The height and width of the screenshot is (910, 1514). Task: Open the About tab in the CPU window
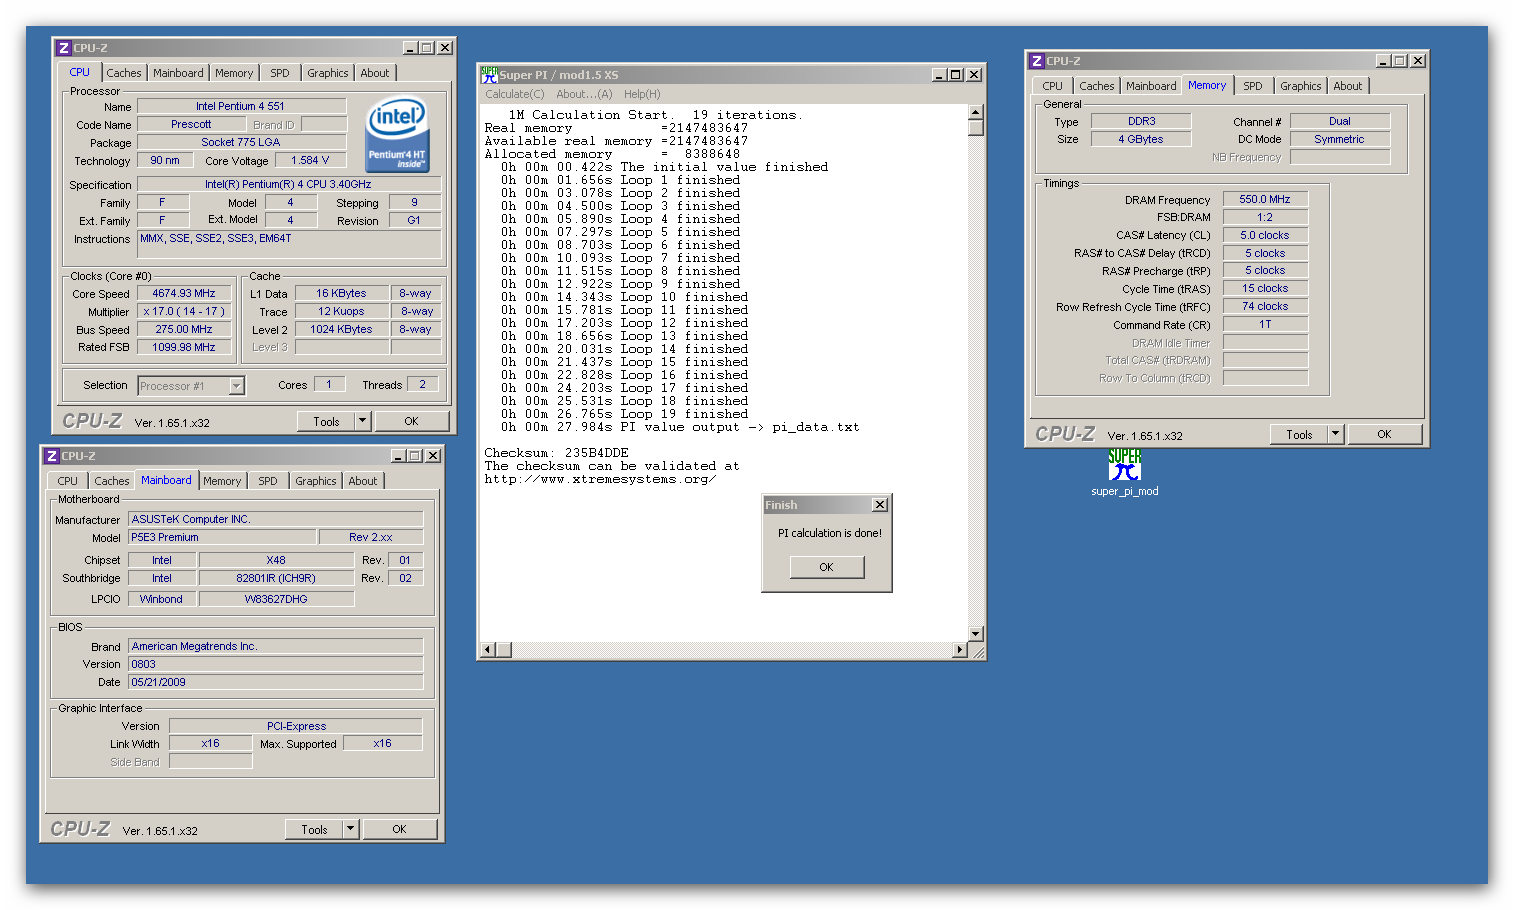[x=375, y=73]
